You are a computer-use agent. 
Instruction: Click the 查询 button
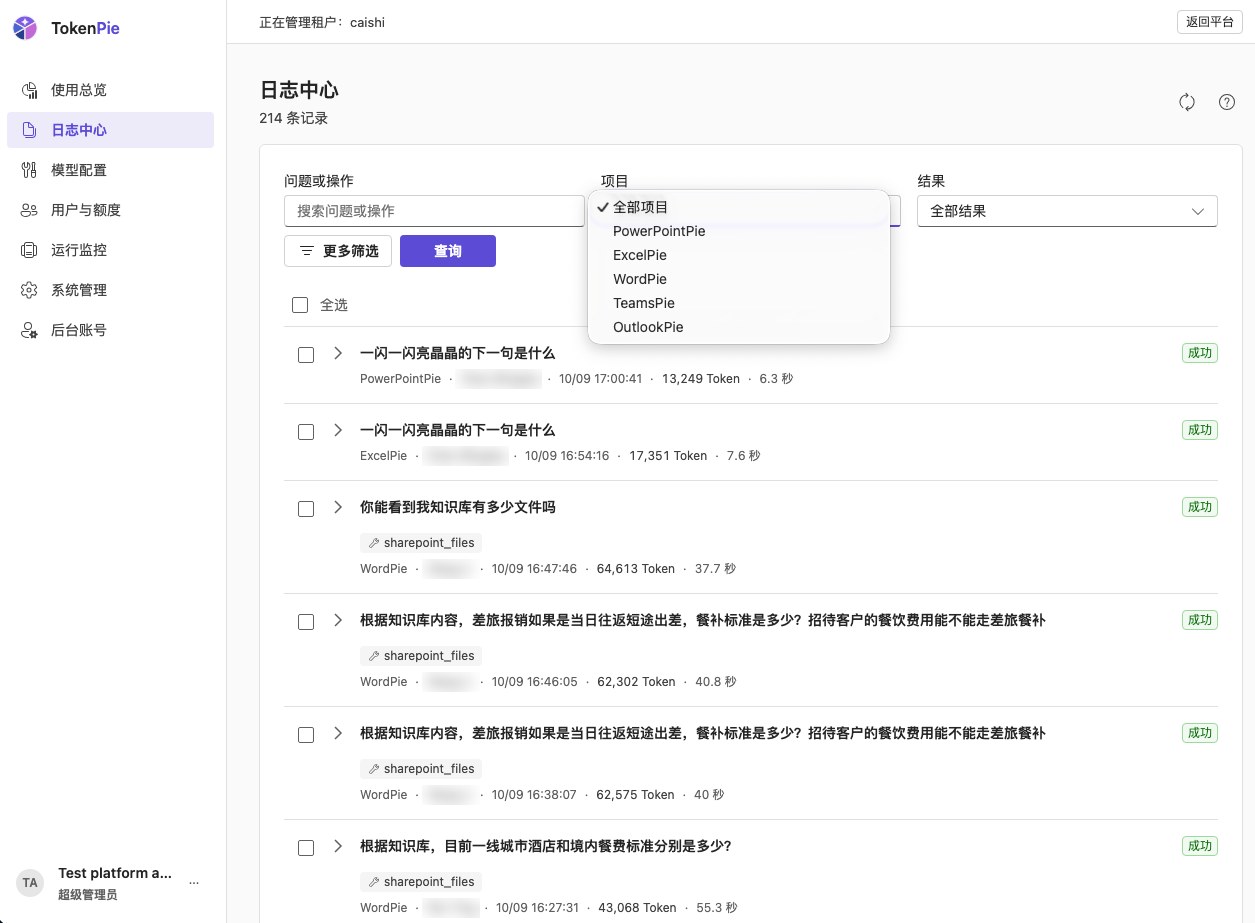448,251
